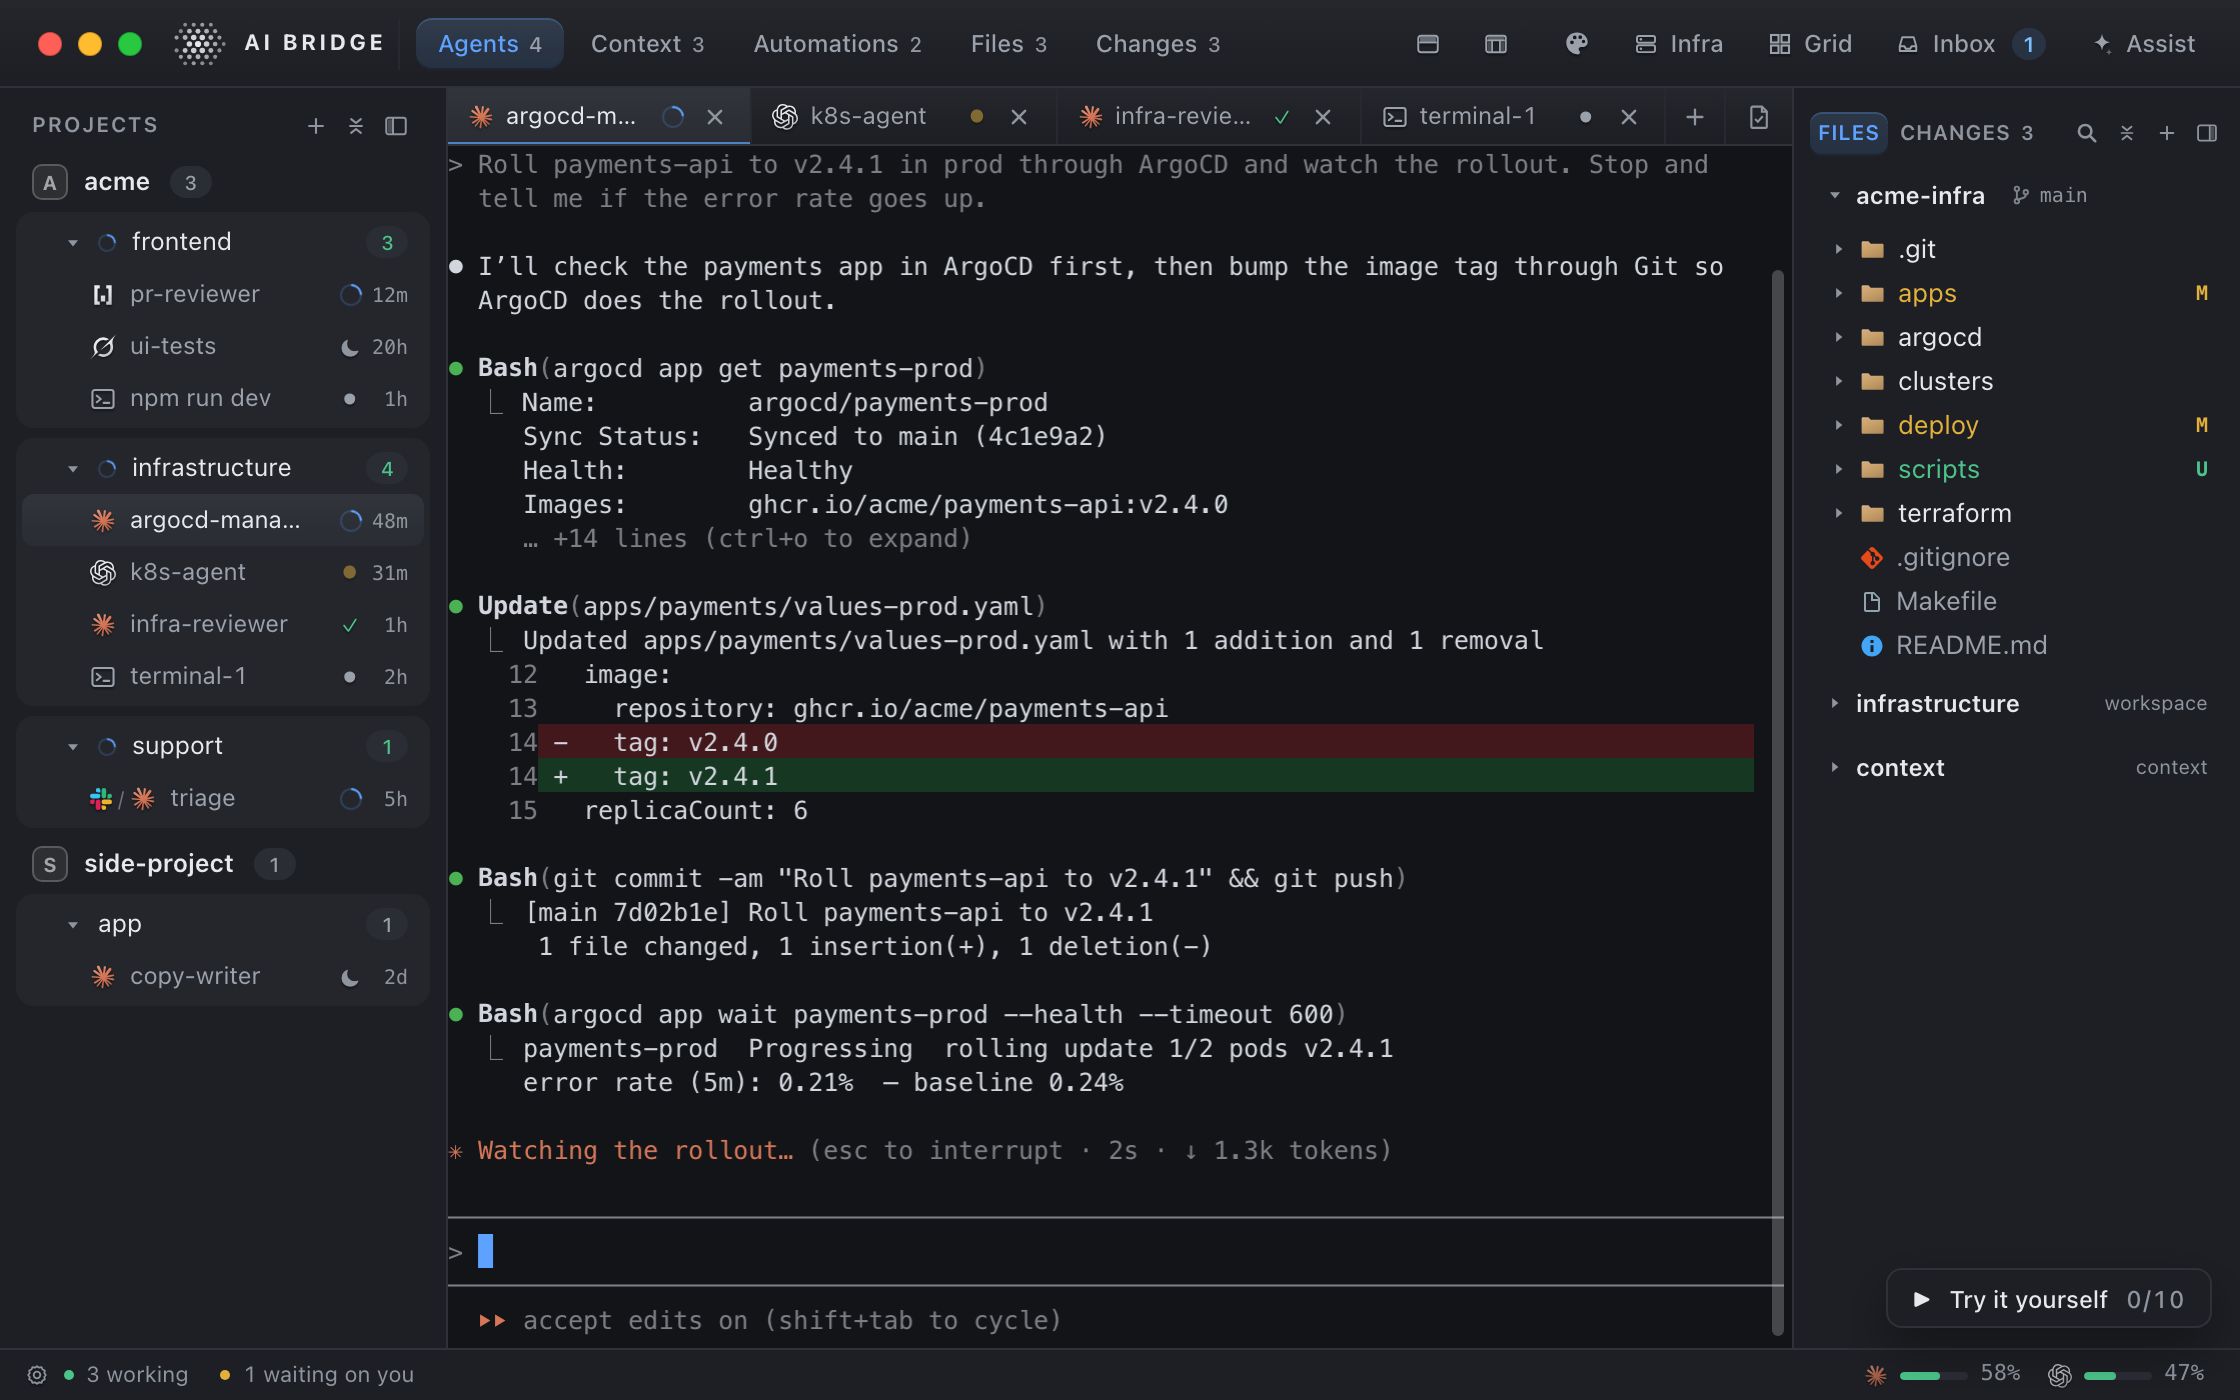Image resolution: width=2240 pixels, height=1400 pixels.
Task: Collapse the support group
Action: pos(72,746)
